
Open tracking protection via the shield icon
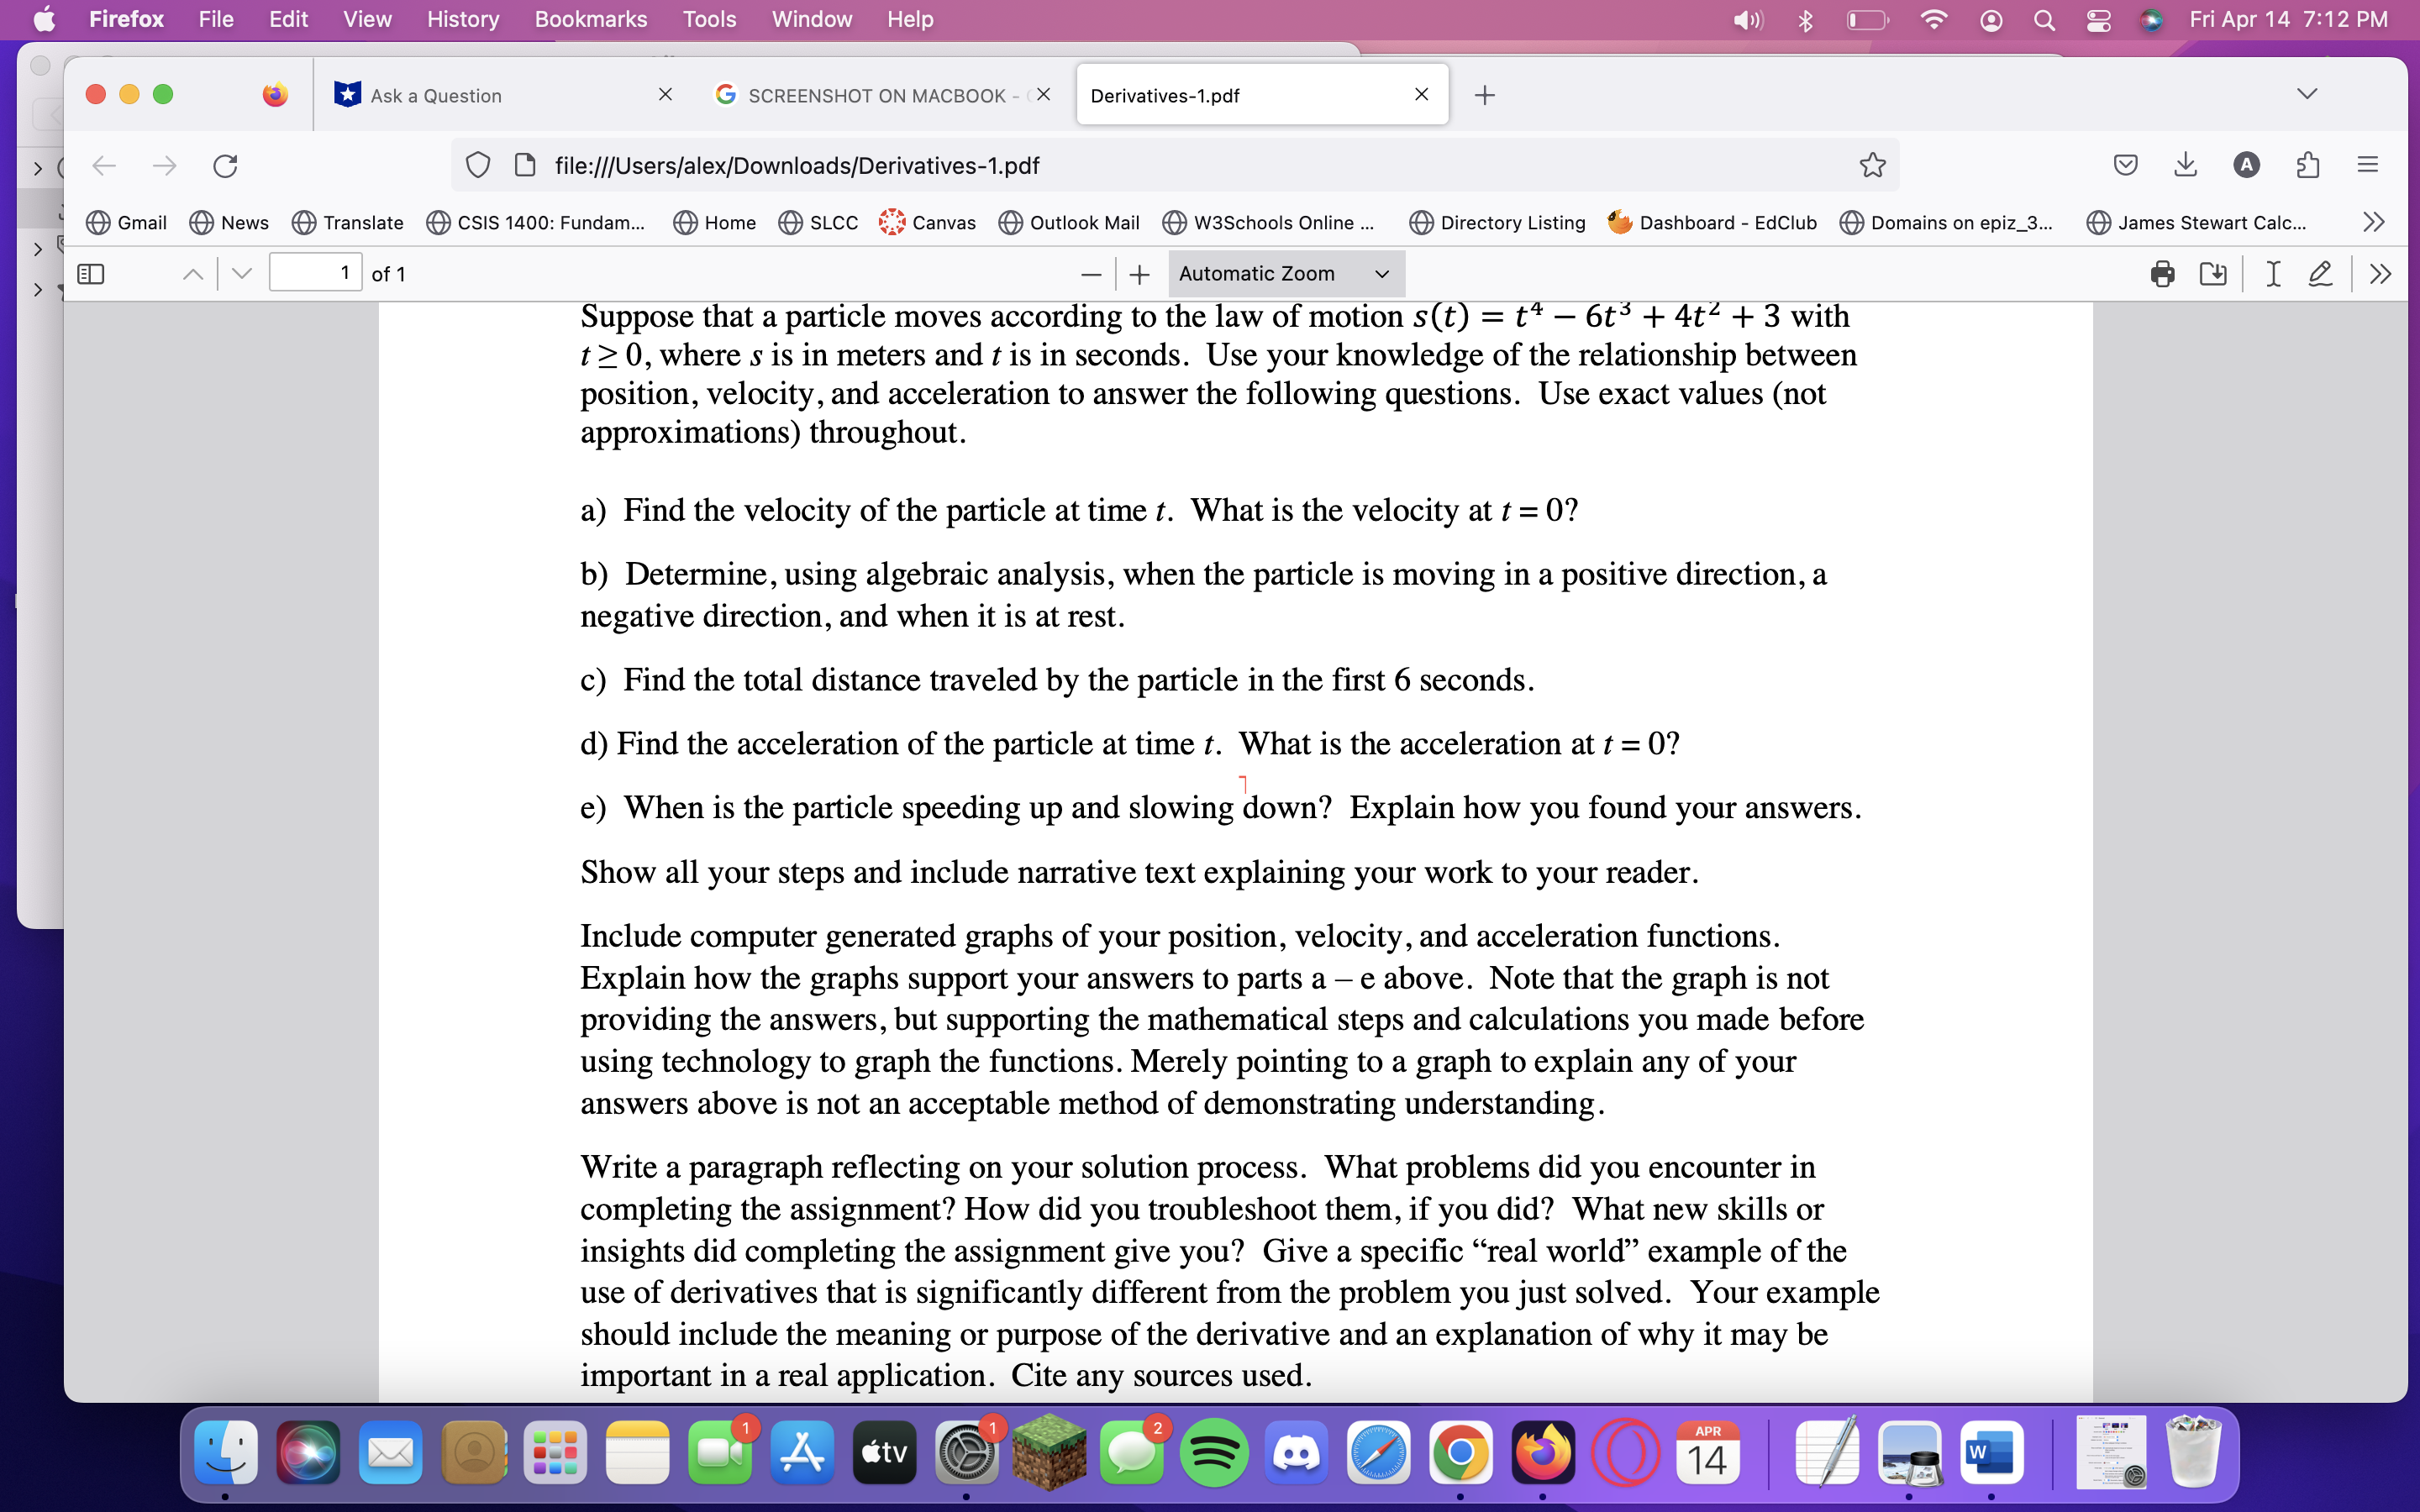click(x=478, y=165)
